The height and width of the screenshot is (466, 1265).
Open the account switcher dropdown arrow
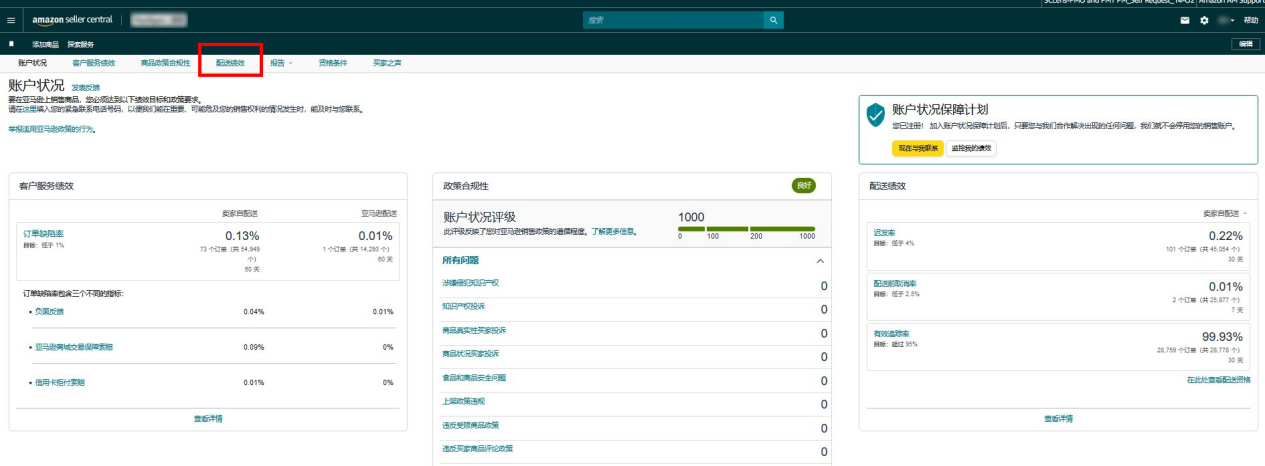pyautogui.click(x=1234, y=20)
